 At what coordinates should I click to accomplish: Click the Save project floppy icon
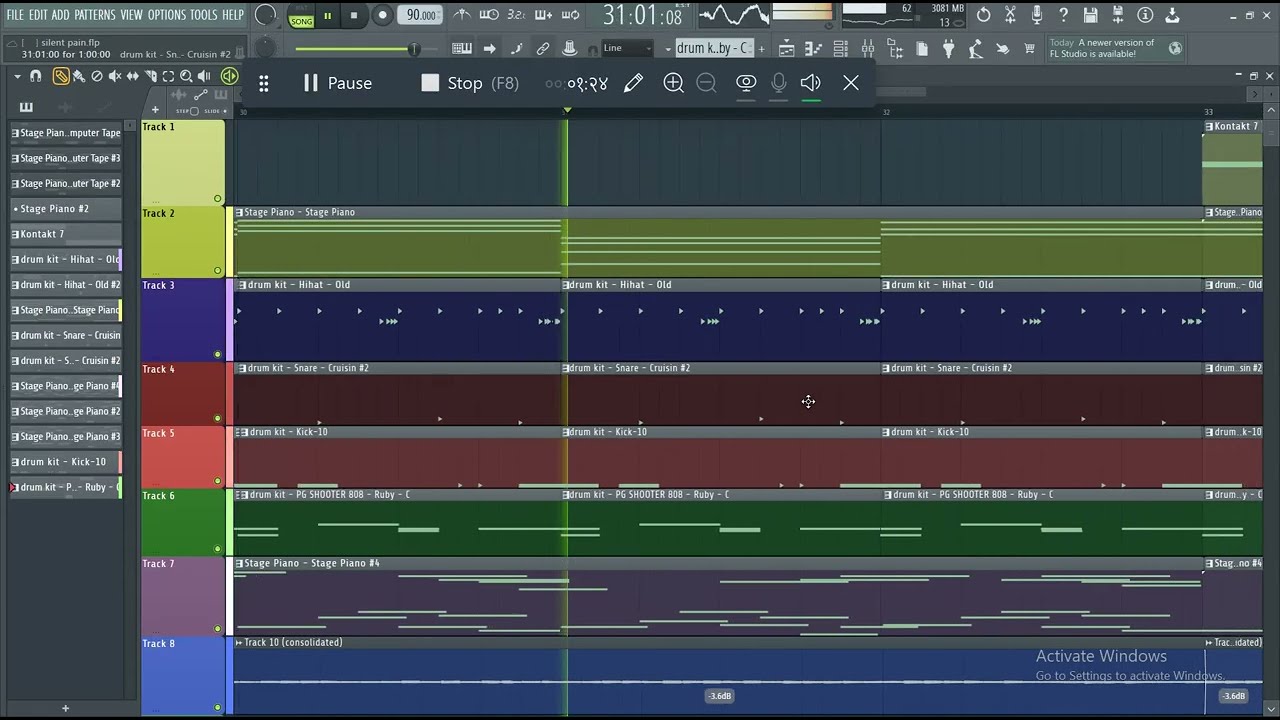point(1091,15)
